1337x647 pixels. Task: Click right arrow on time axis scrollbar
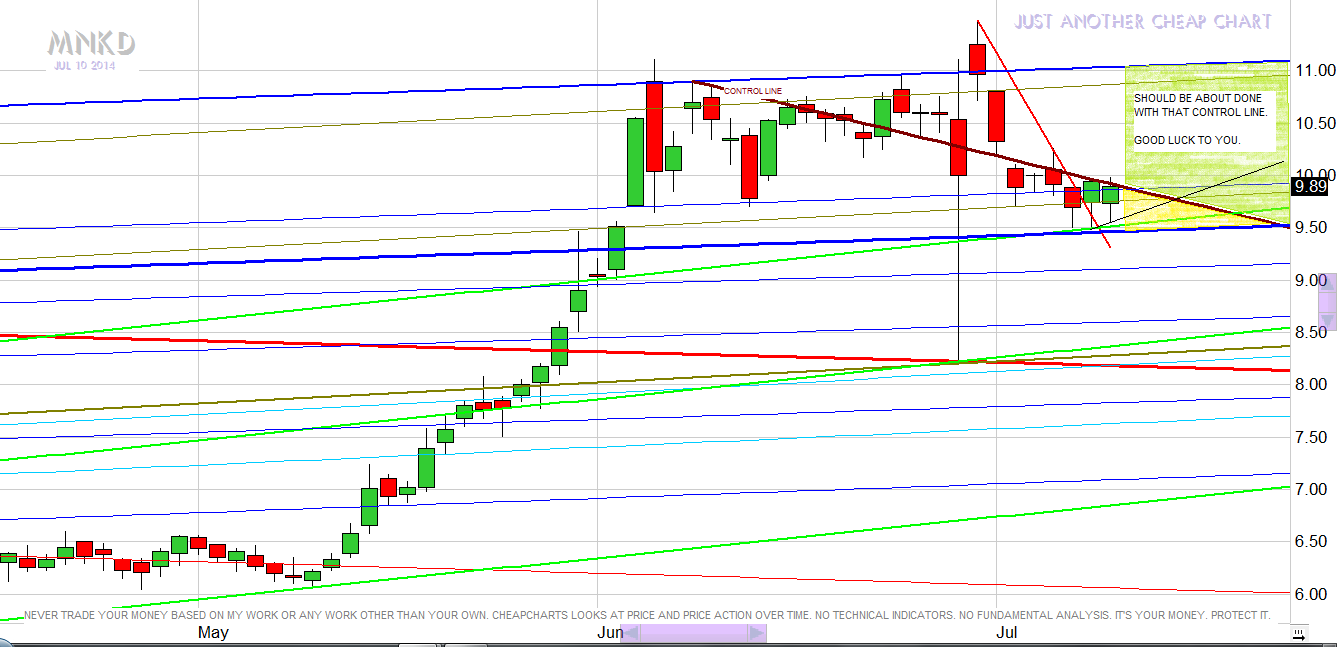(x=757, y=633)
